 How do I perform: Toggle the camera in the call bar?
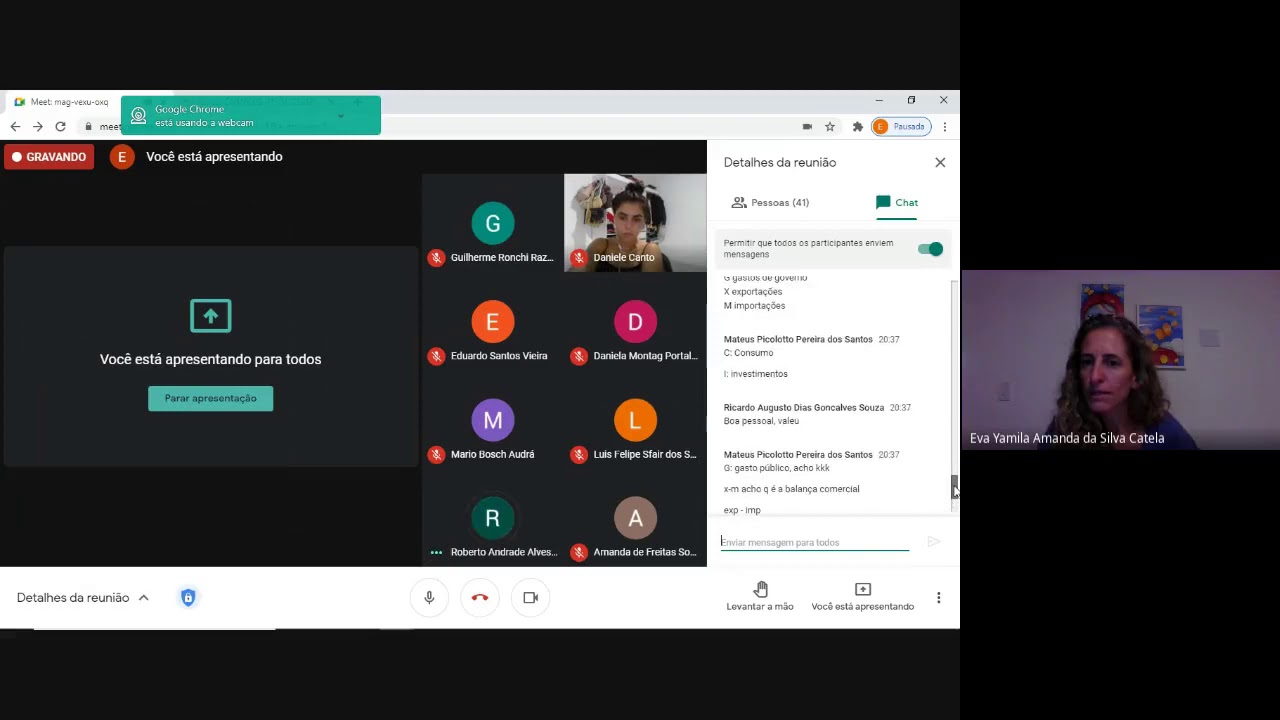pyautogui.click(x=531, y=597)
